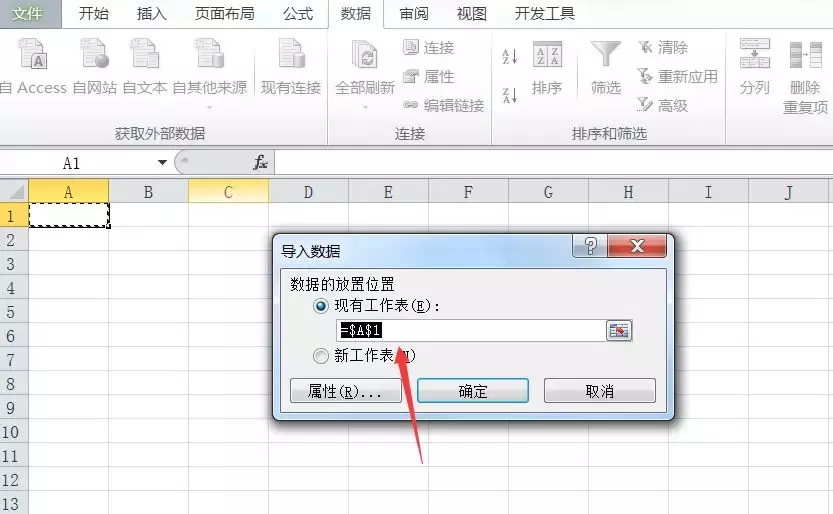Select column F header

469,192
